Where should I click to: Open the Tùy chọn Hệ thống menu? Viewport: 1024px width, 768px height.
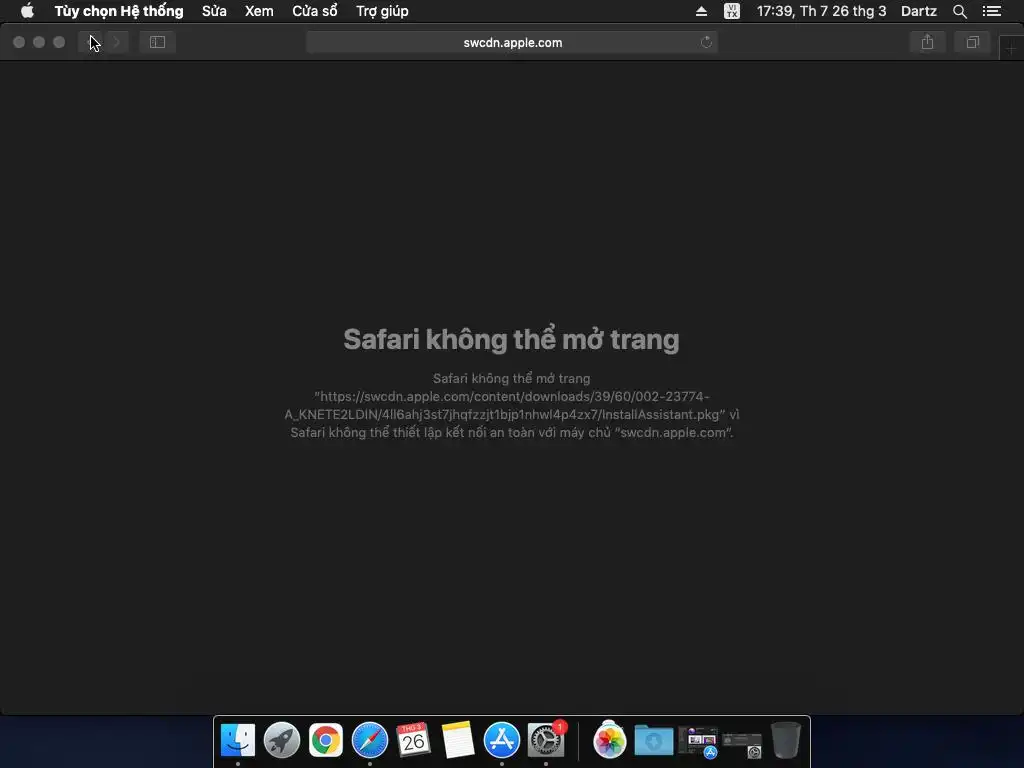tap(119, 11)
